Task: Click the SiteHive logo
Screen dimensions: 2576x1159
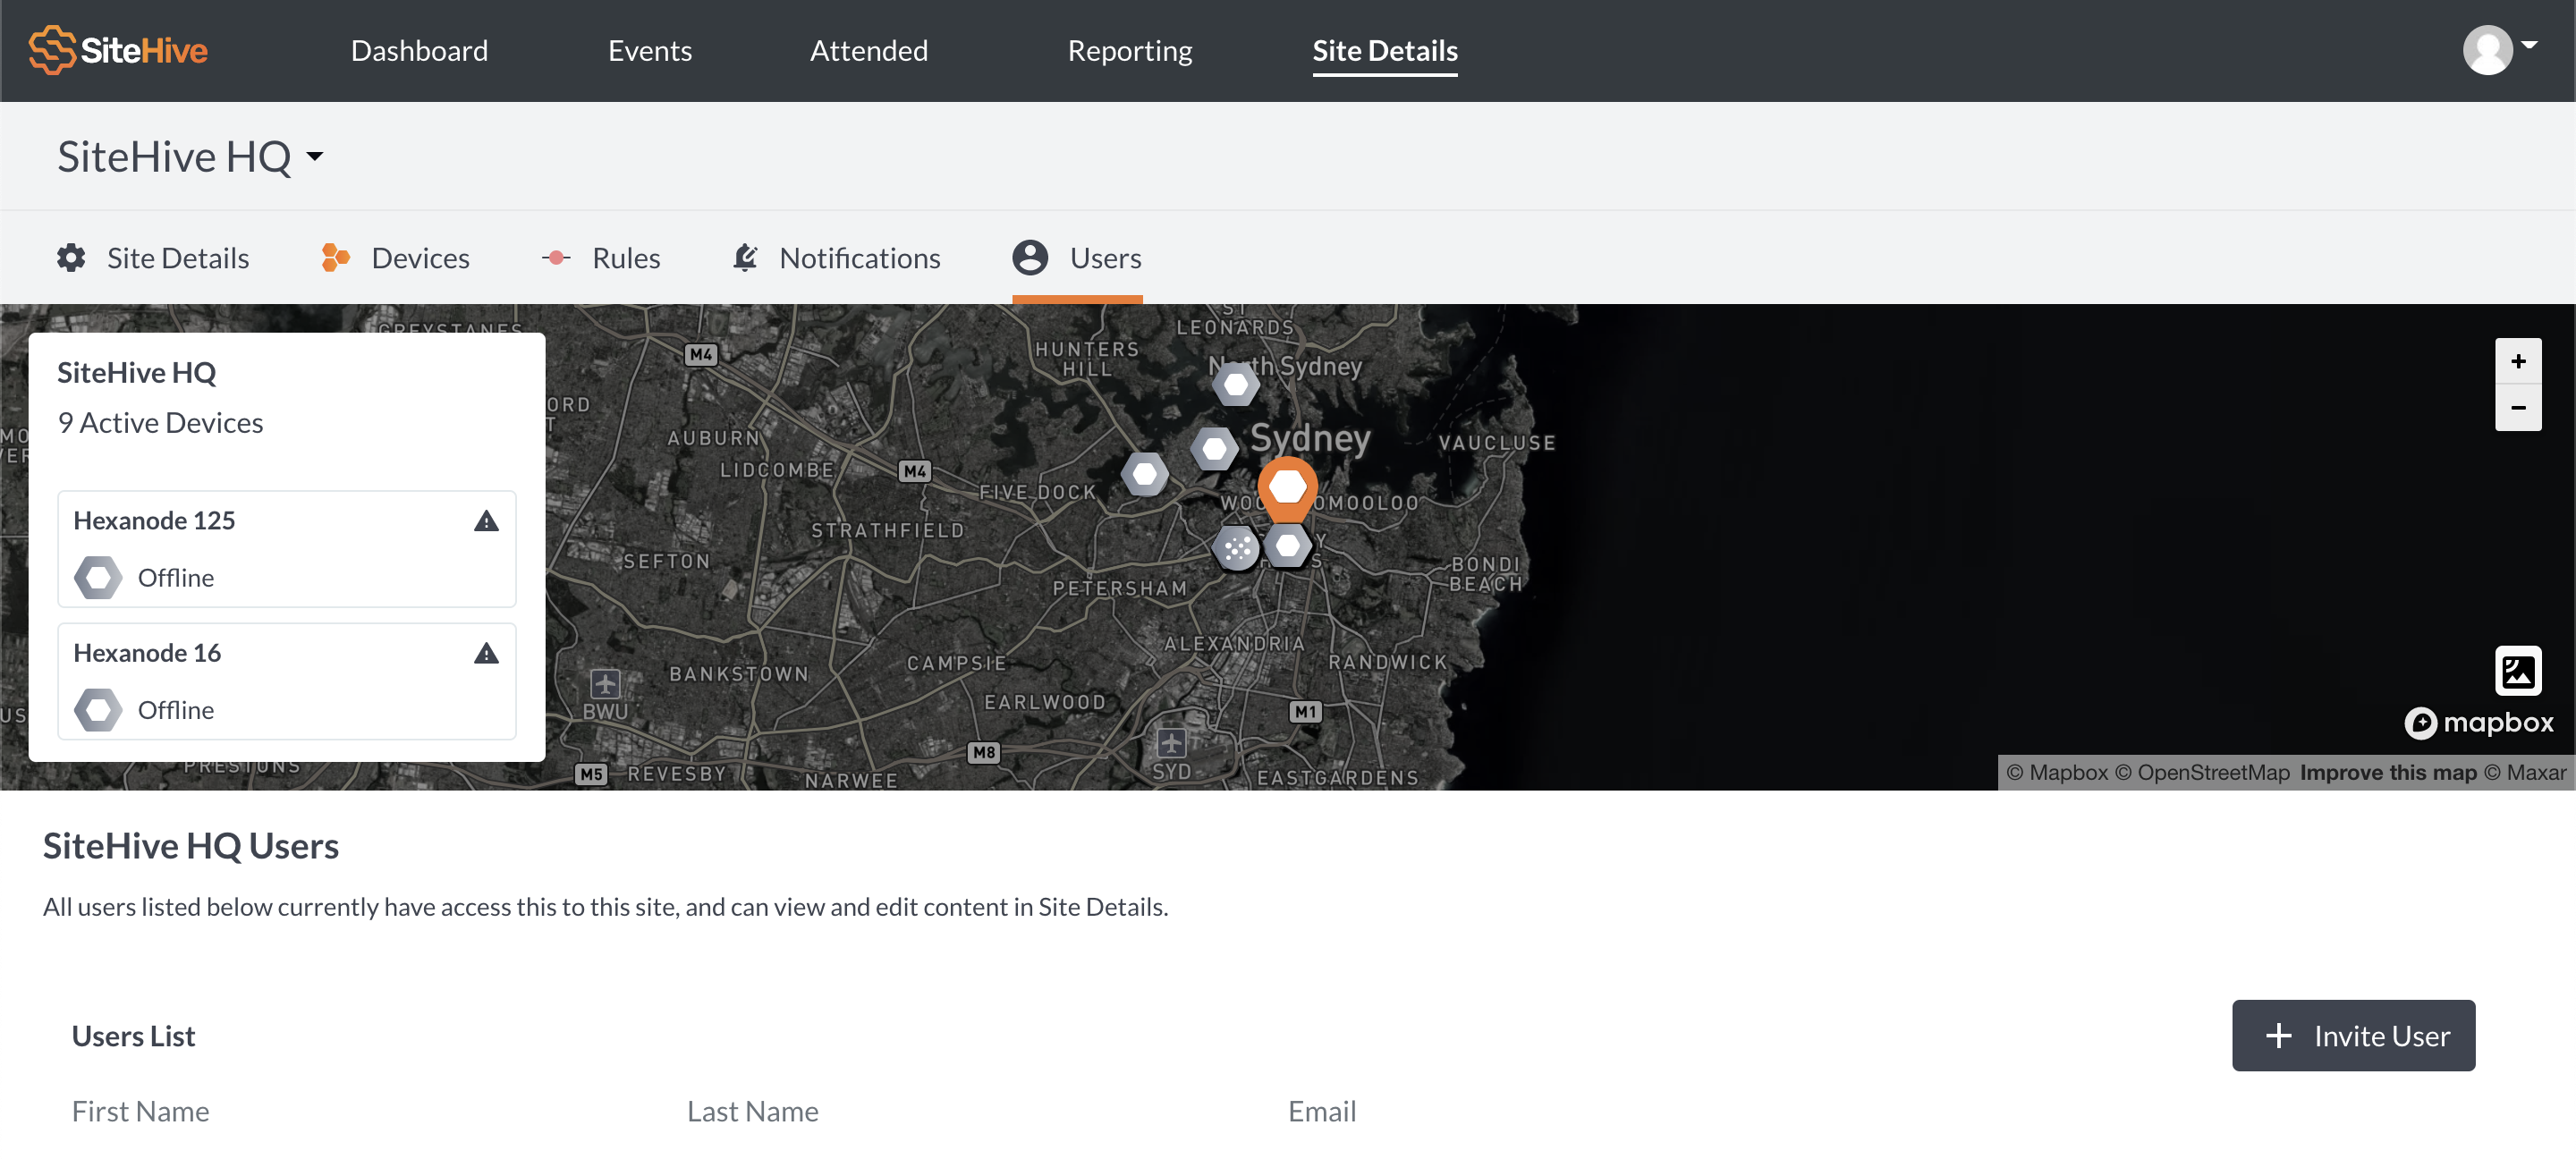Action: tap(118, 50)
